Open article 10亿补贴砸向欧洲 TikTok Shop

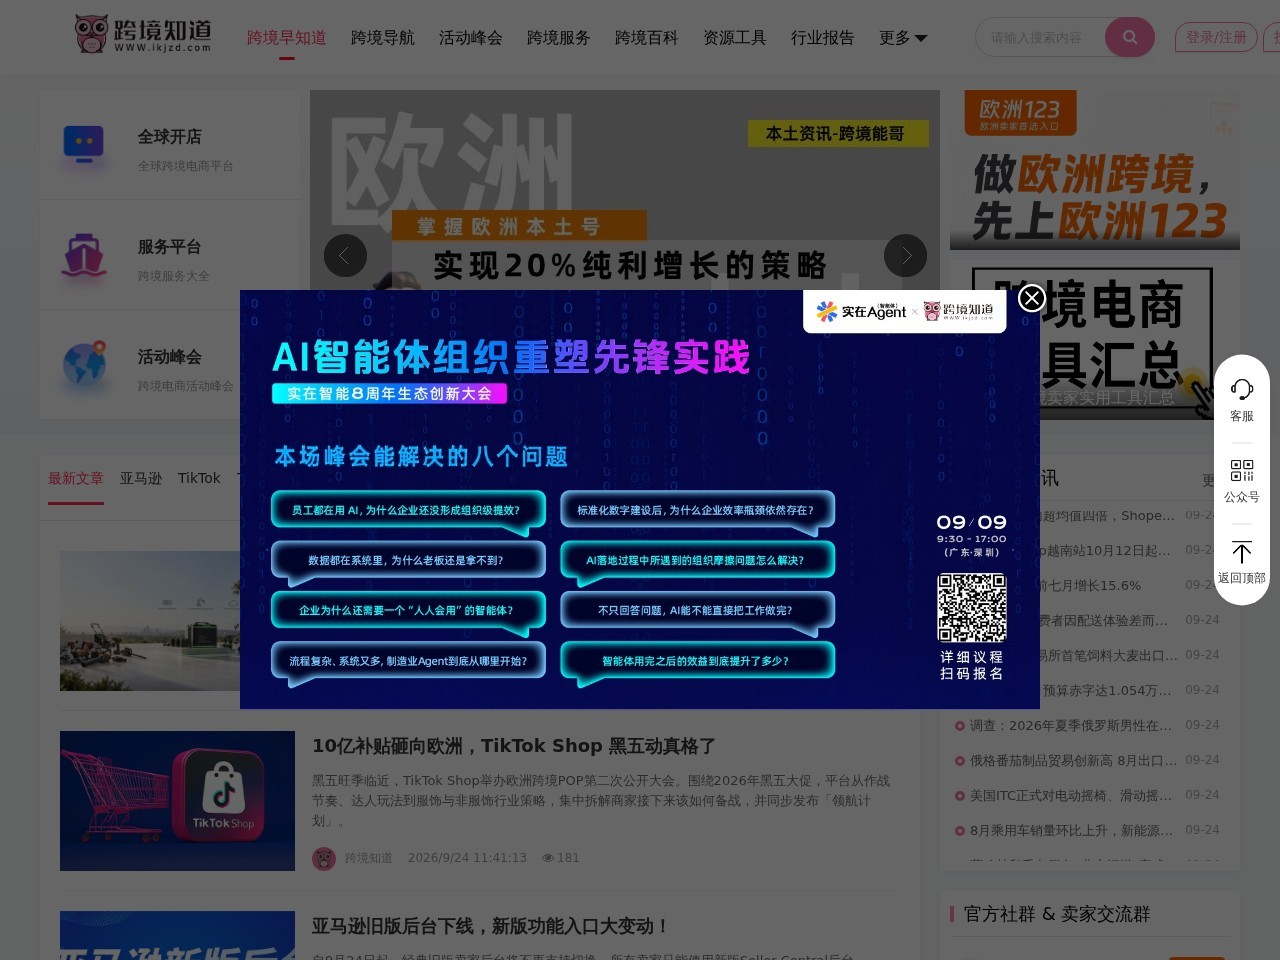click(514, 746)
